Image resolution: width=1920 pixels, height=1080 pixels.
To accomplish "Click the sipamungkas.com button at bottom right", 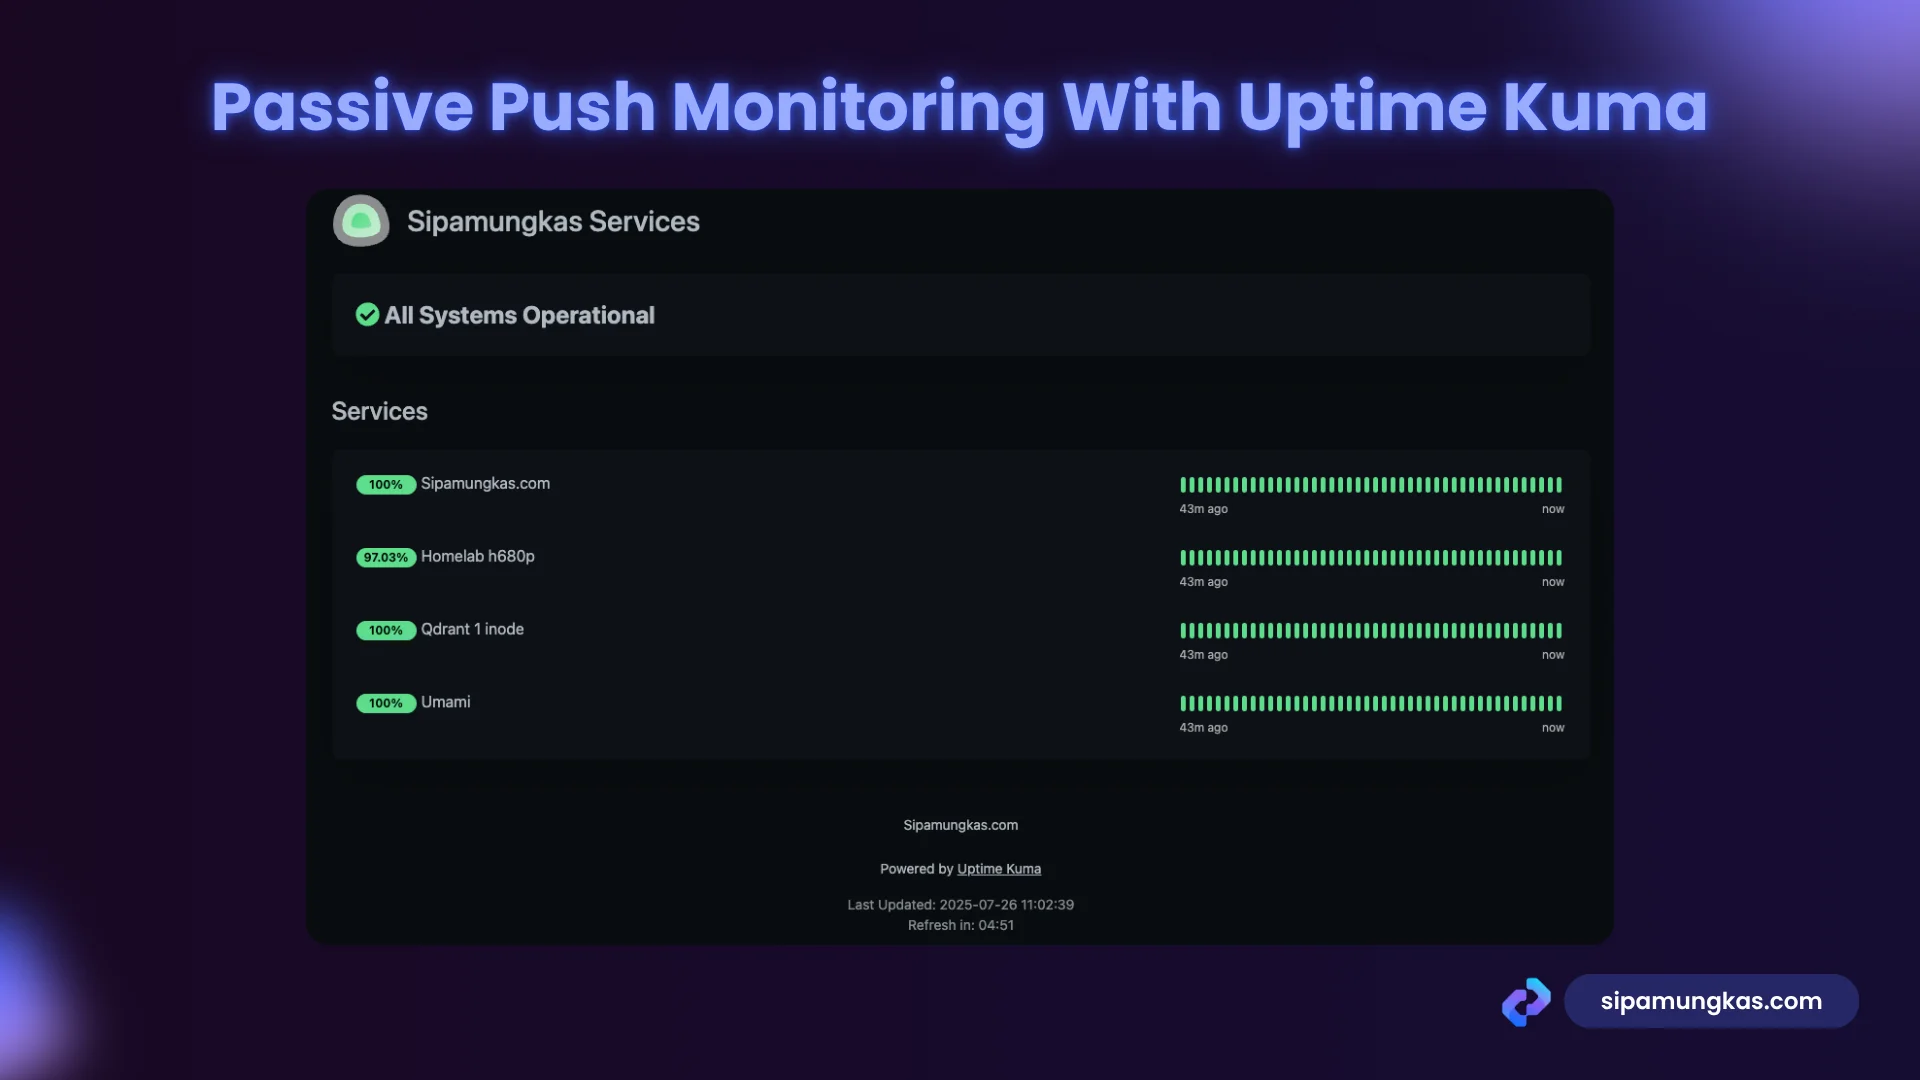I will [x=1711, y=1001].
